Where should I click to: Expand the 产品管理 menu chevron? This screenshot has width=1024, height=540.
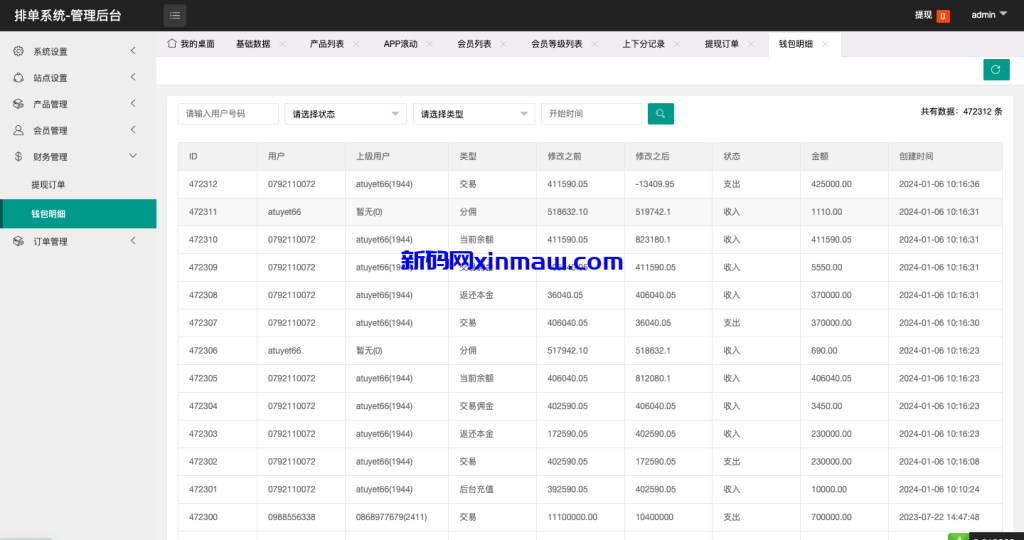pyautogui.click(x=133, y=103)
